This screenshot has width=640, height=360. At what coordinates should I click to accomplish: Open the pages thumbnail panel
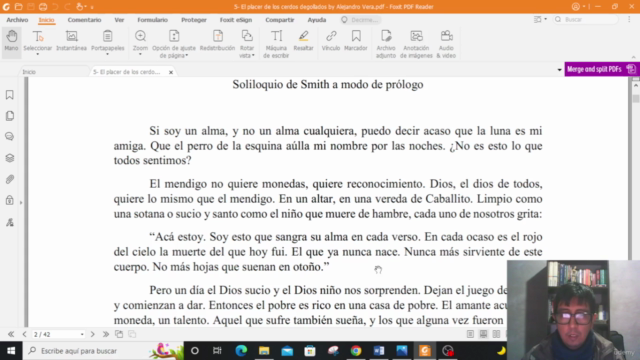tap(9, 116)
